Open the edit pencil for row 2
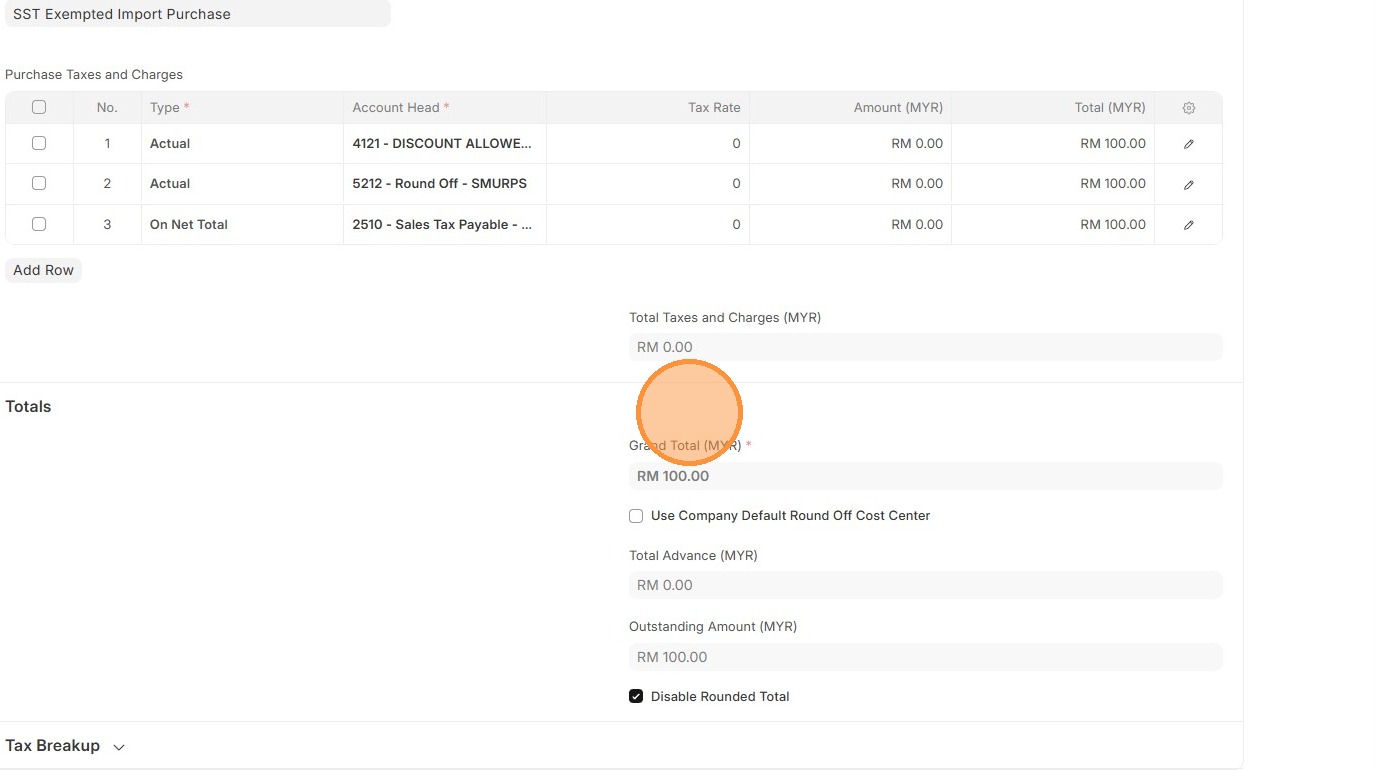 point(1188,184)
